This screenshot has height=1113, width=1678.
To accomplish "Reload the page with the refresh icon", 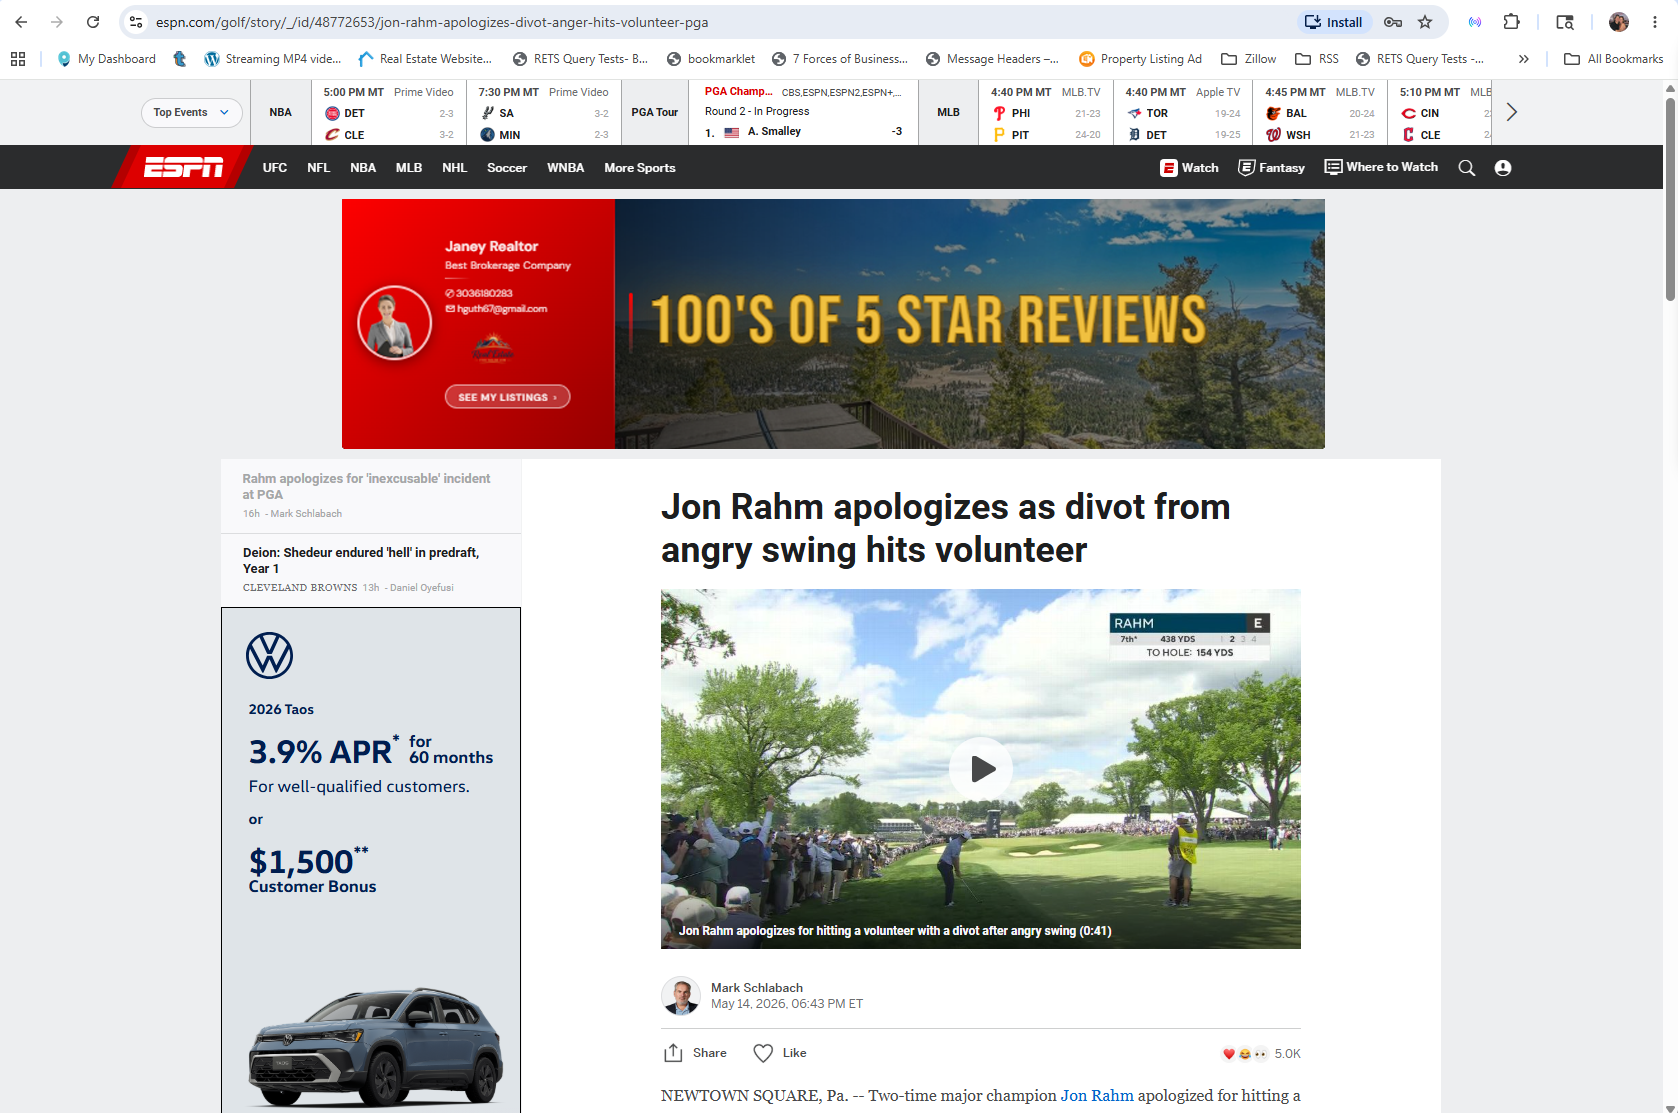I will click(x=93, y=22).
